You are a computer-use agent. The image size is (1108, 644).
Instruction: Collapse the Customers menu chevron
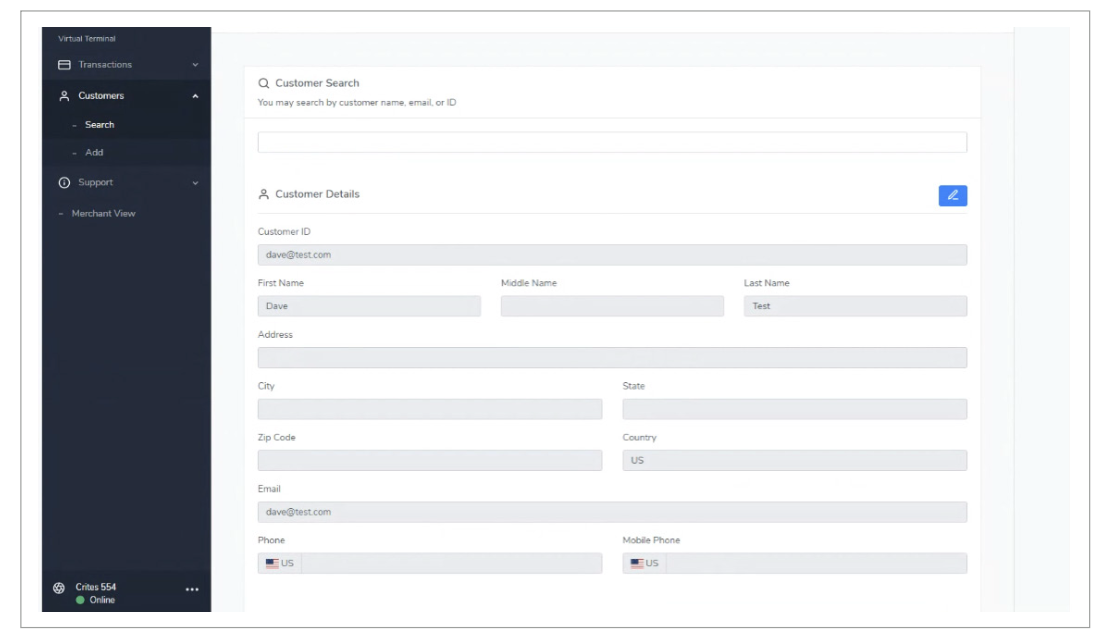coord(195,97)
